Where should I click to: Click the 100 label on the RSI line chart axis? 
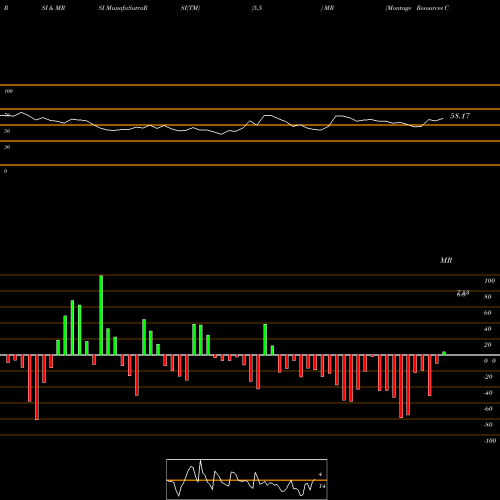[x=8, y=91]
